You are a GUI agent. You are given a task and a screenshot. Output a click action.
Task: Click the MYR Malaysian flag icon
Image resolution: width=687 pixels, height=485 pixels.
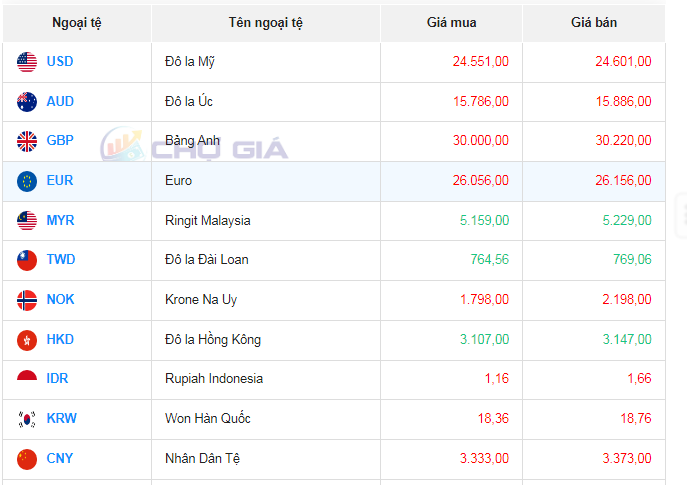27,220
